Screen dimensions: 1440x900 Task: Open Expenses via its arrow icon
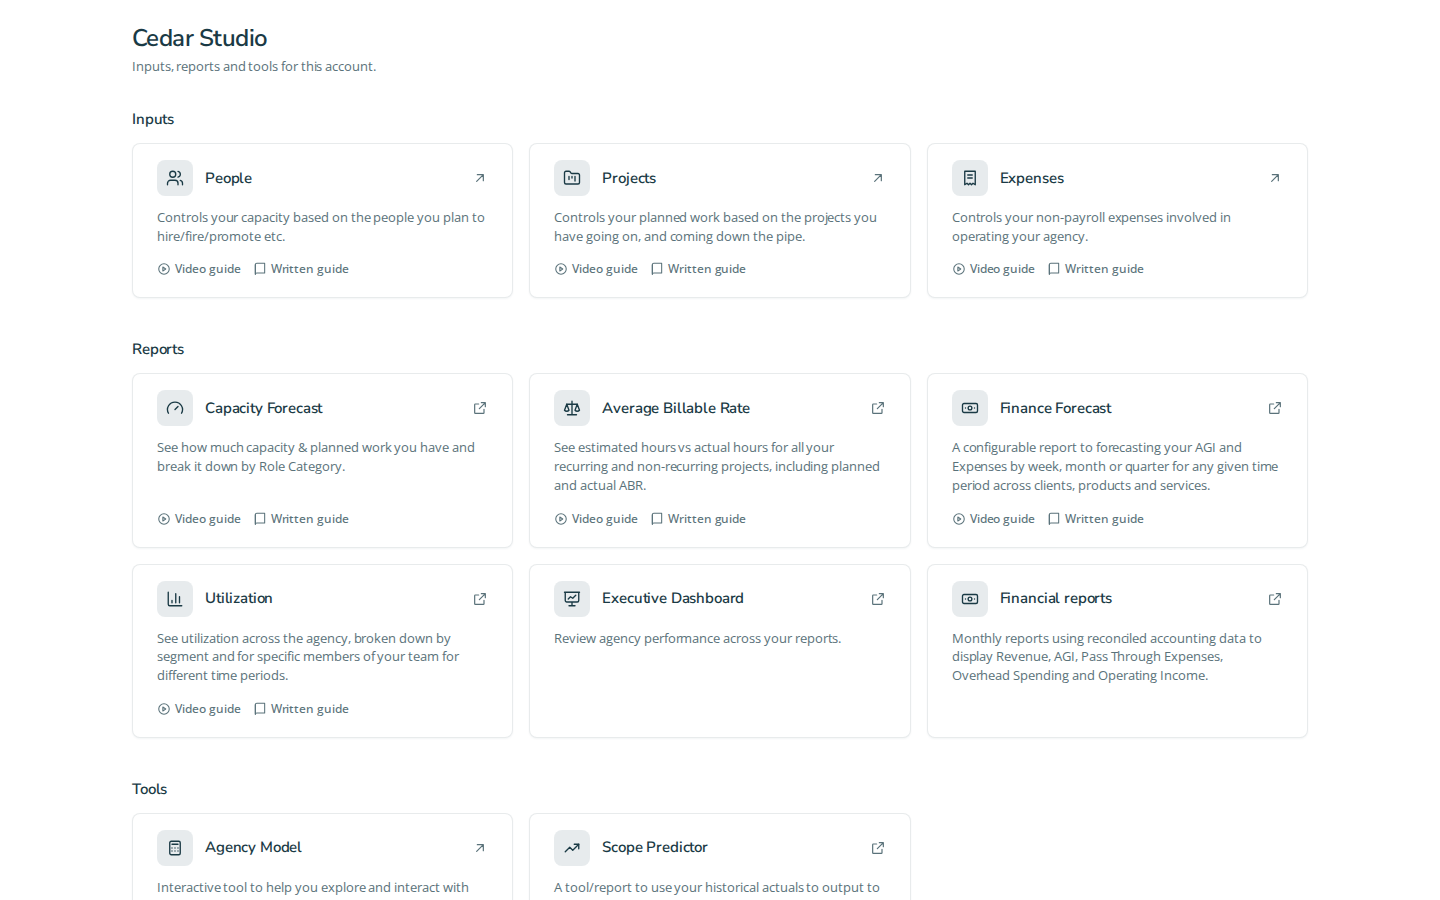point(1275,178)
